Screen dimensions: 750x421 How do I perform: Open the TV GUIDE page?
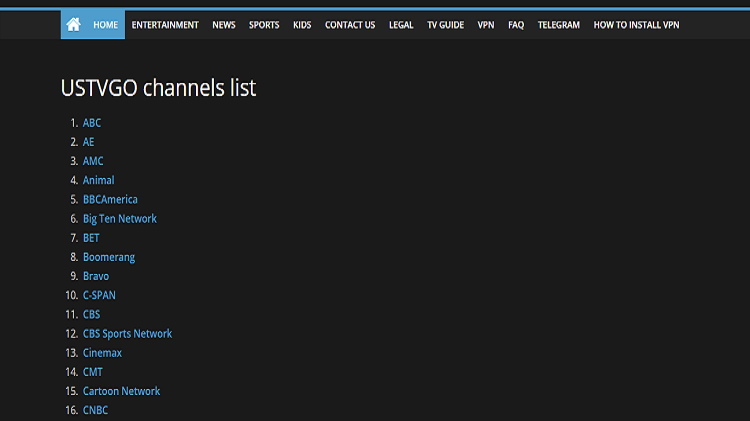click(445, 25)
